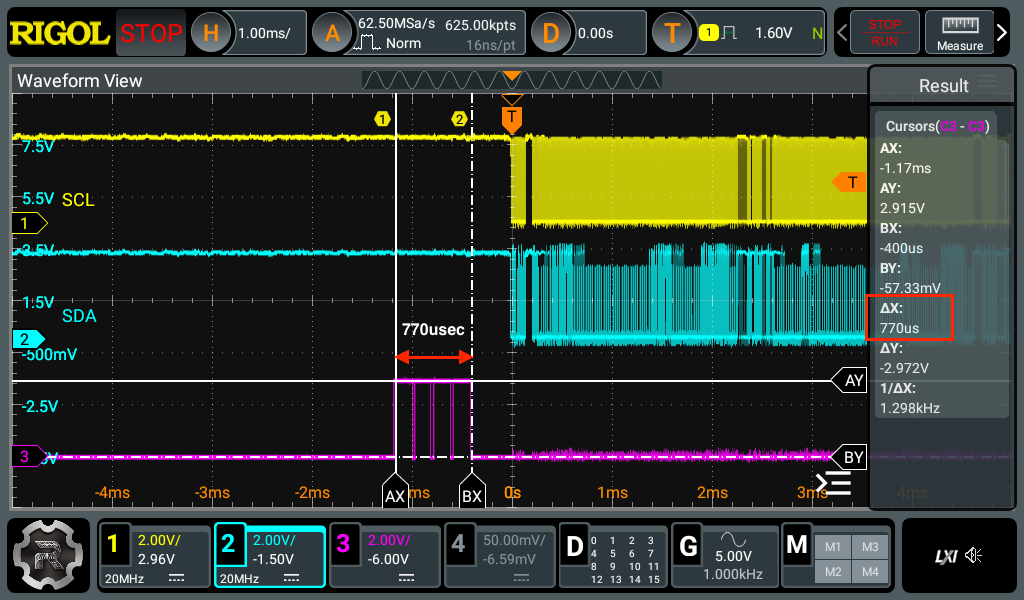
Task: Select math channel M4
Action: [x=870, y=572]
